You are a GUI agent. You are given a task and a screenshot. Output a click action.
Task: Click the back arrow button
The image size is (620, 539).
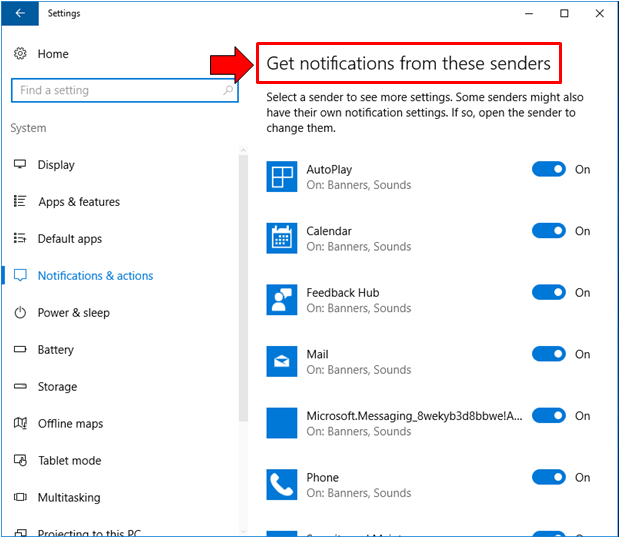click(x=21, y=14)
